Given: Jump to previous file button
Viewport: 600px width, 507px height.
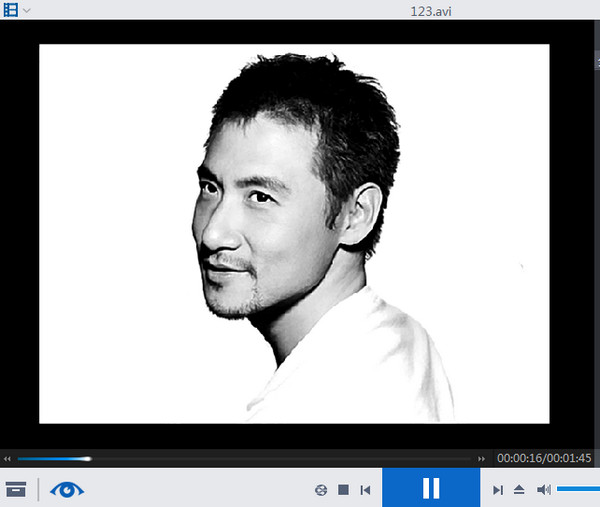Looking at the screenshot, I should pyautogui.click(x=365, y=490).
